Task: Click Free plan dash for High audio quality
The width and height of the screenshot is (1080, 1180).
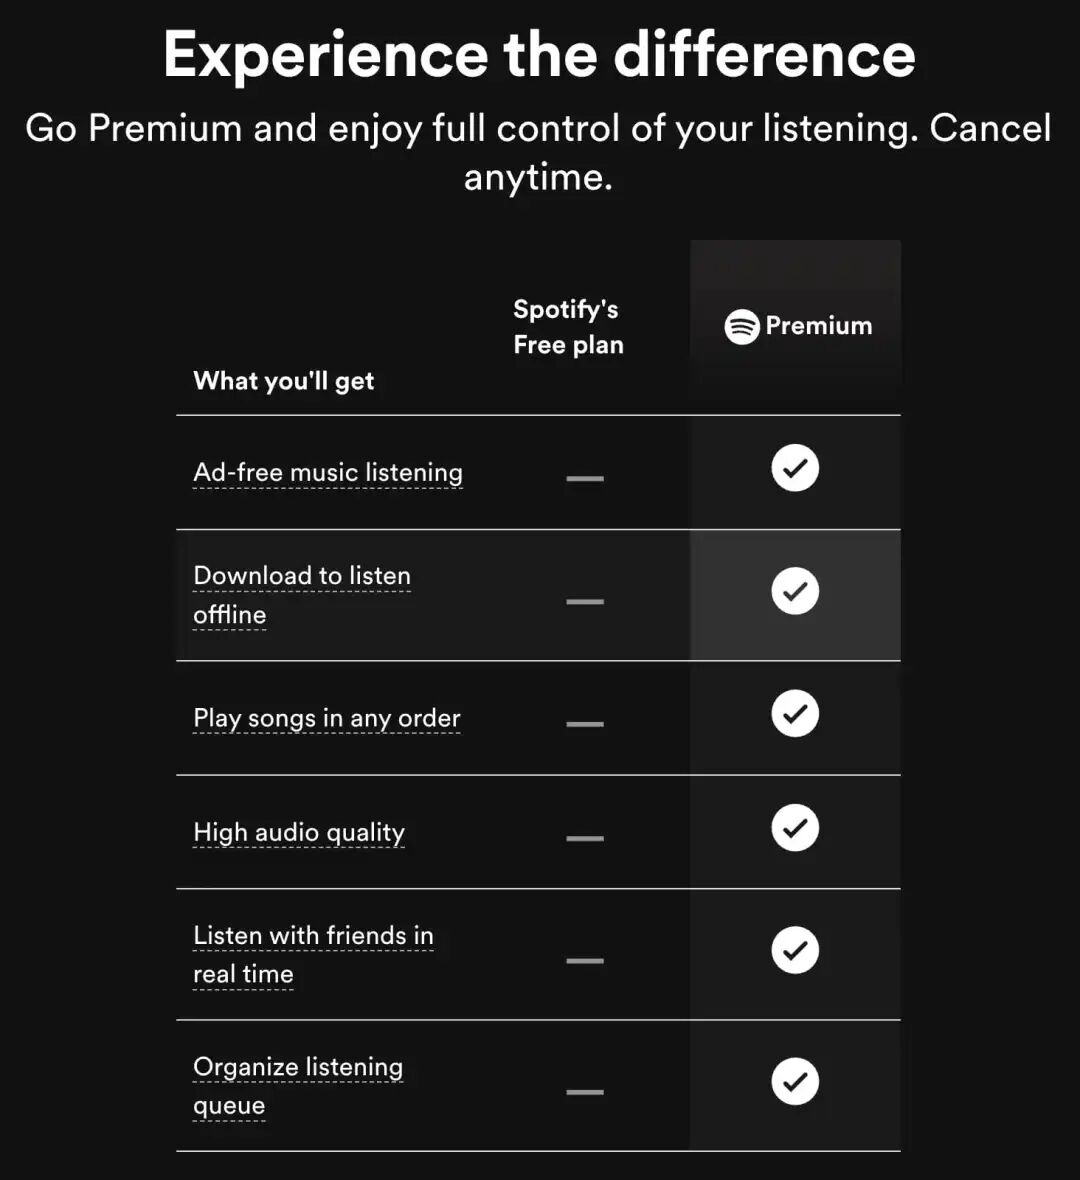Action: [x=585, y=838]
